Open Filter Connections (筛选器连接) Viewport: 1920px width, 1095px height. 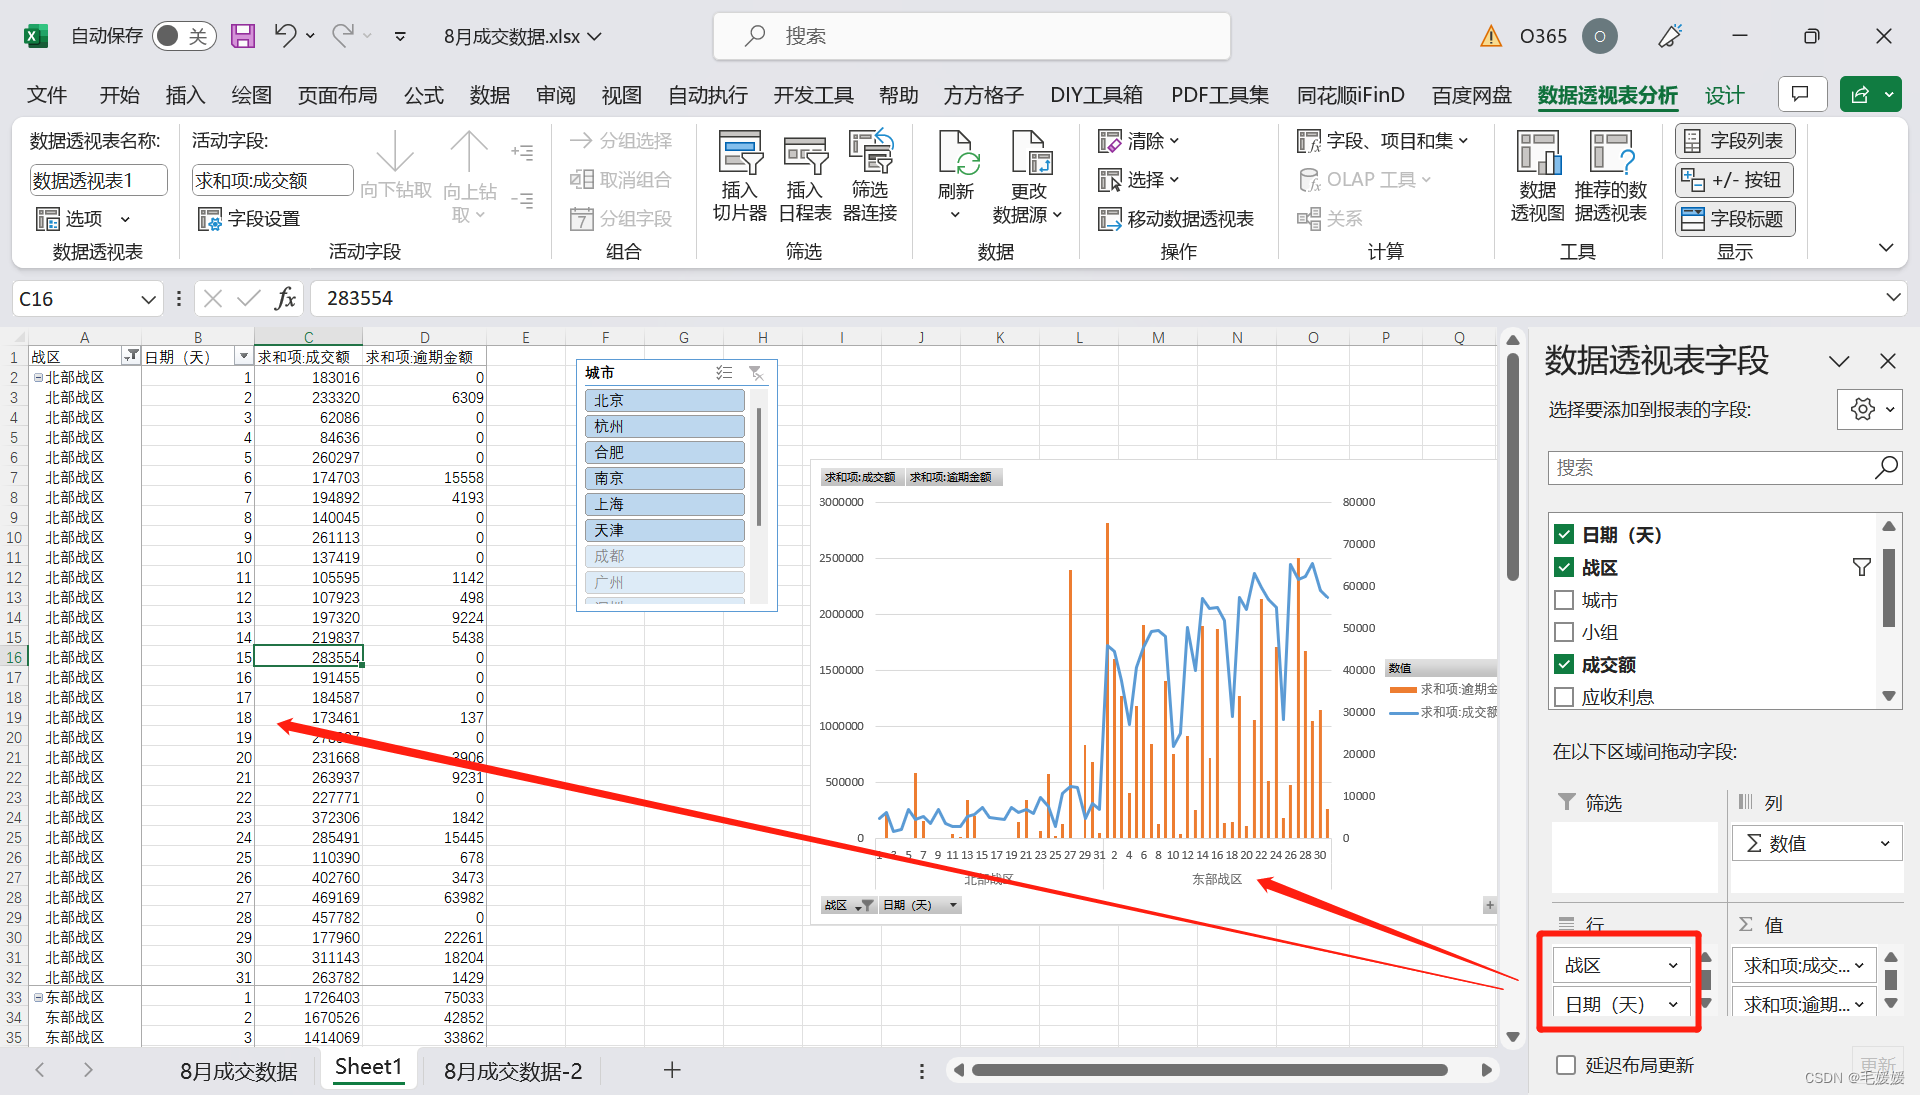click(x=870, y=176)
